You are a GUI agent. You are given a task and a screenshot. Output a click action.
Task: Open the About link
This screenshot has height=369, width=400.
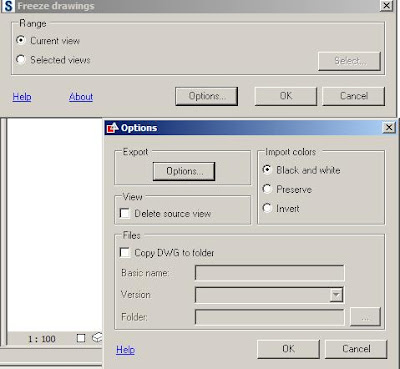click(x=81, y=97)
